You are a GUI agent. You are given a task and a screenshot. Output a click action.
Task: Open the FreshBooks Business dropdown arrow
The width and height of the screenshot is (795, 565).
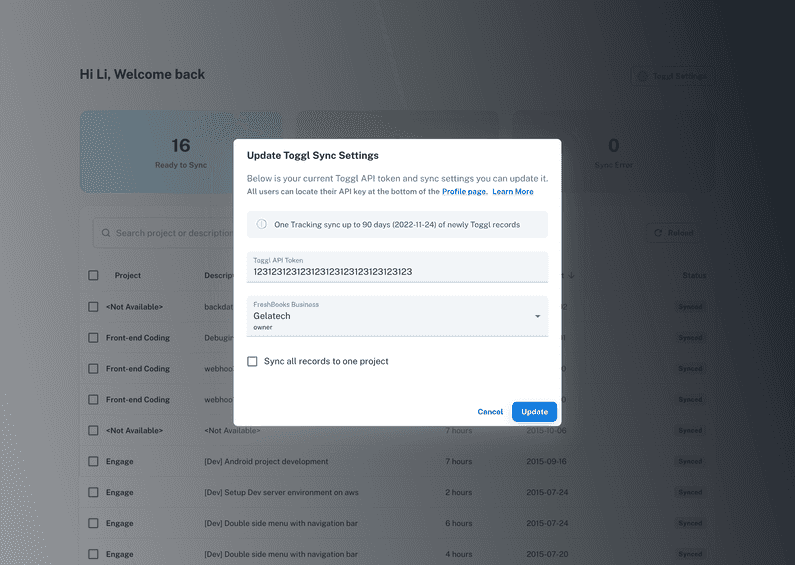[x=537, y=316]
